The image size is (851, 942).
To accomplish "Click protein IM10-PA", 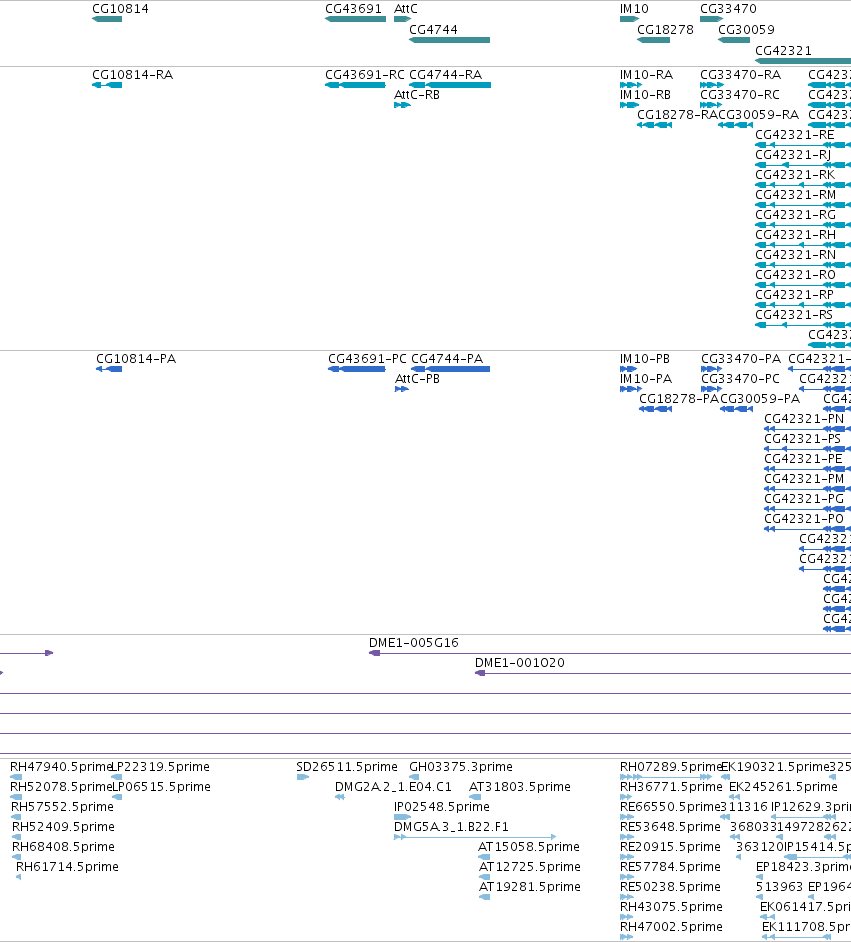I will coord(646,379).
